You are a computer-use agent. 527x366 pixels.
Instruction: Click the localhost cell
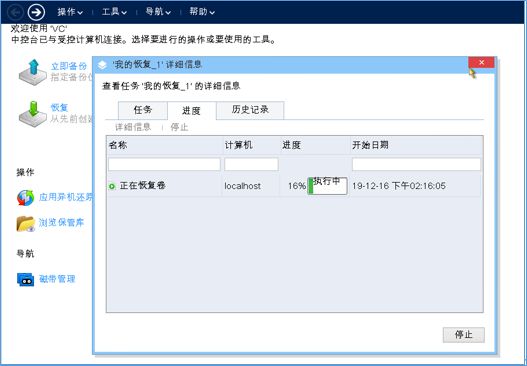click(243, 186)
